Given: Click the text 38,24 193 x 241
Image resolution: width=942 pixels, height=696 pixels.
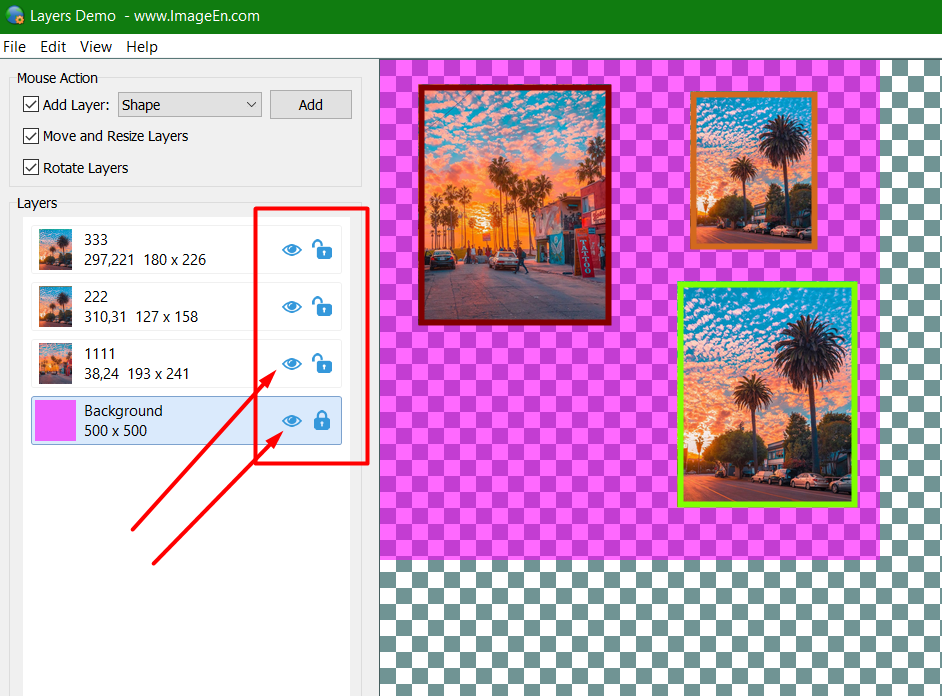Looking at the screenshot, I should click(137, 374).
